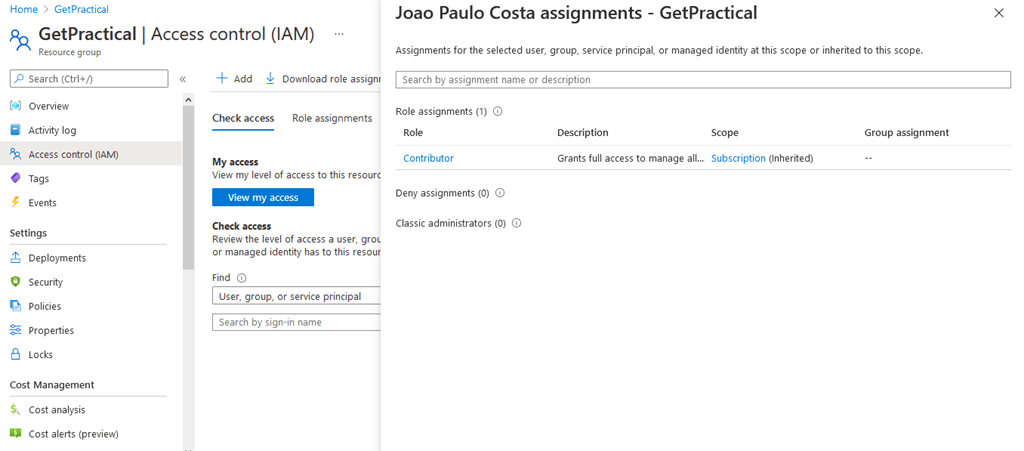Click the purple Tags icon
1024x451 pixels.
coord(16,178)
